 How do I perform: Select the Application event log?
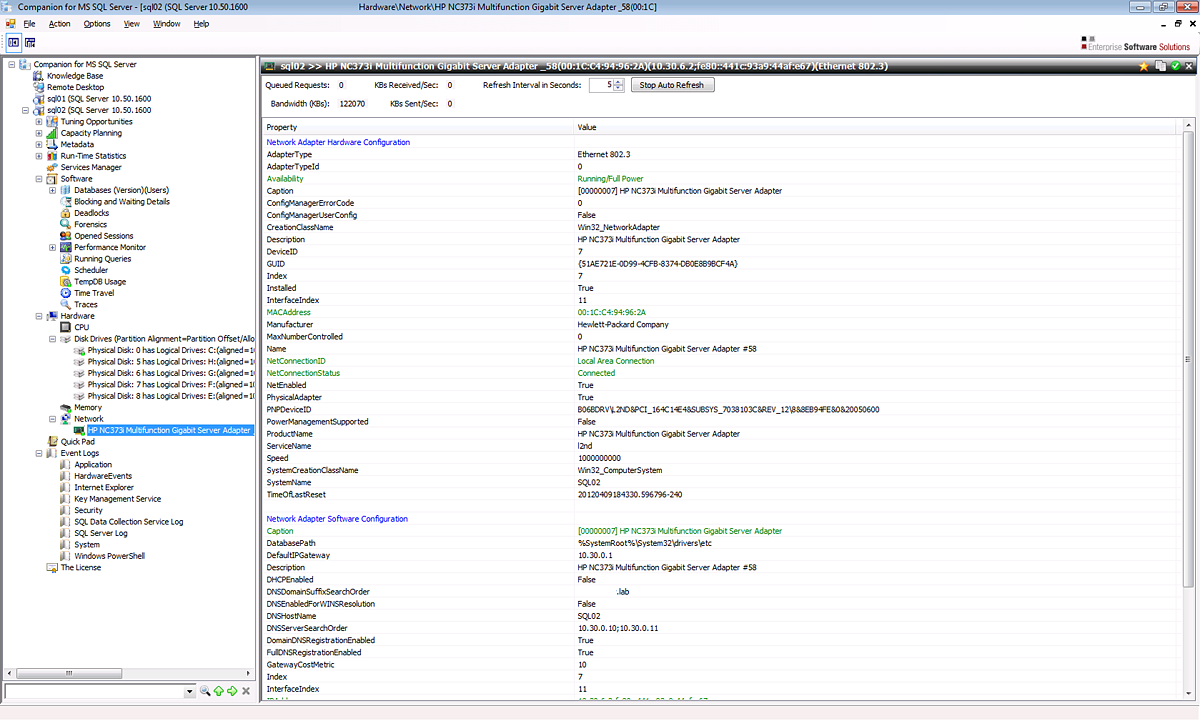(x=93, y=465)
